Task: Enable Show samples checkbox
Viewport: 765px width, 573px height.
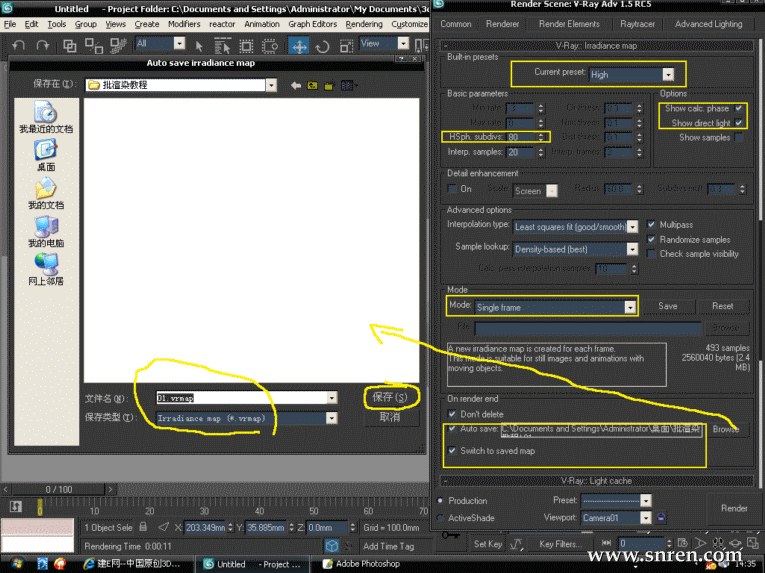Action: point(739,138)
